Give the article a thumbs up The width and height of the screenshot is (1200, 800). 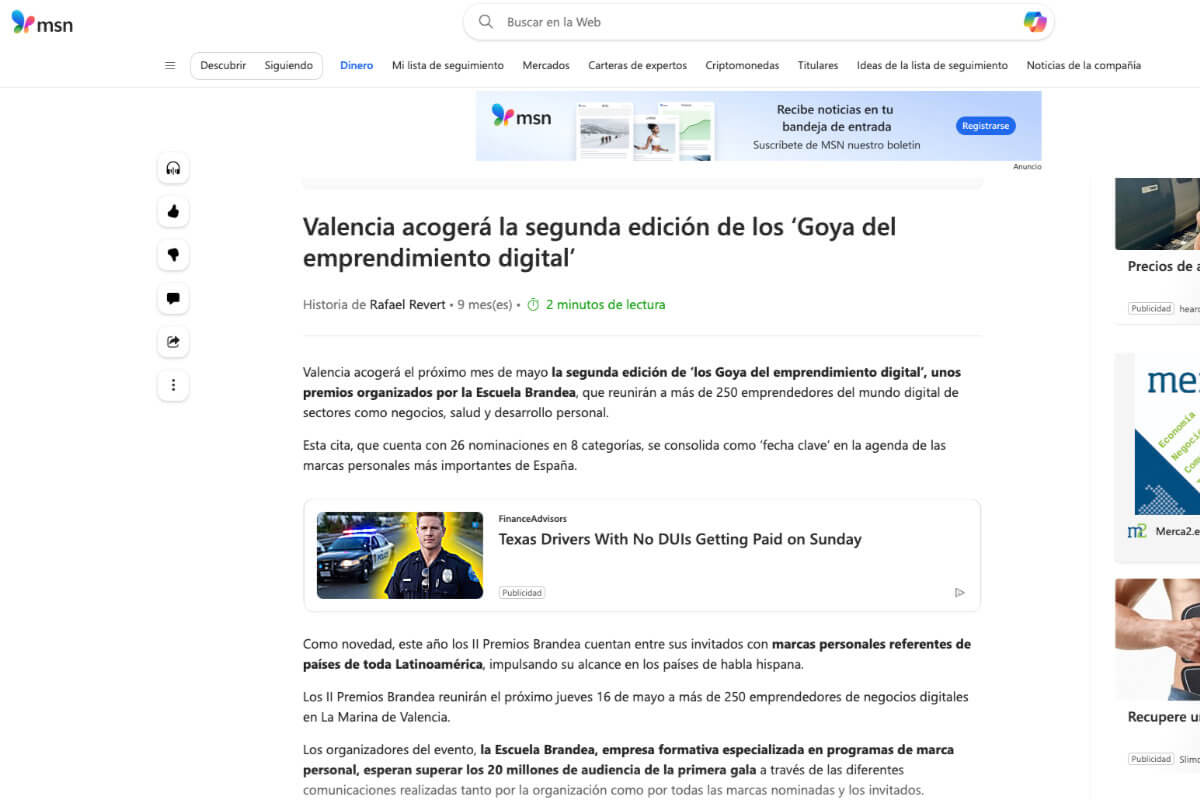[x=173, y=212]
